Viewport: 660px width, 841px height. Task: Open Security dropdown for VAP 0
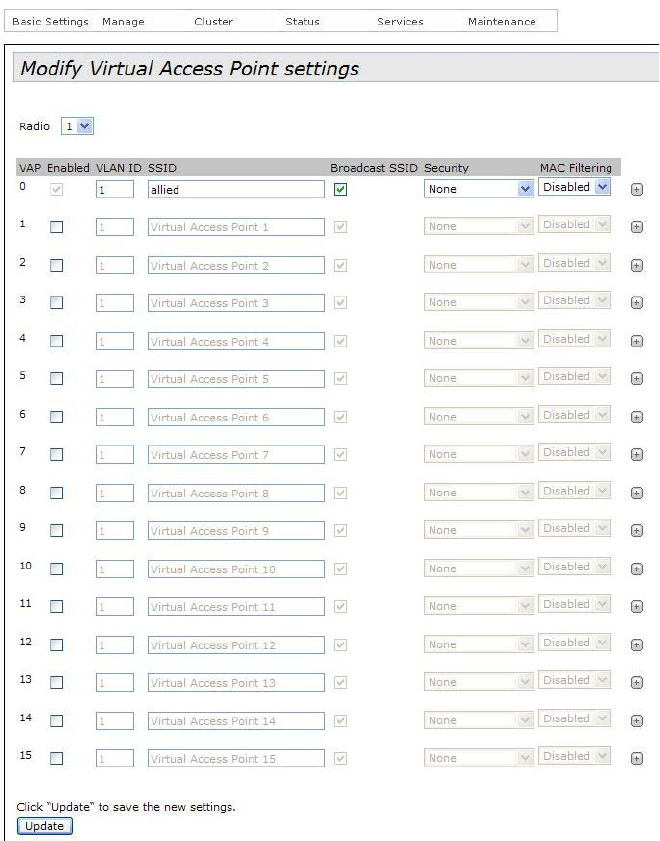coord(478,189)
